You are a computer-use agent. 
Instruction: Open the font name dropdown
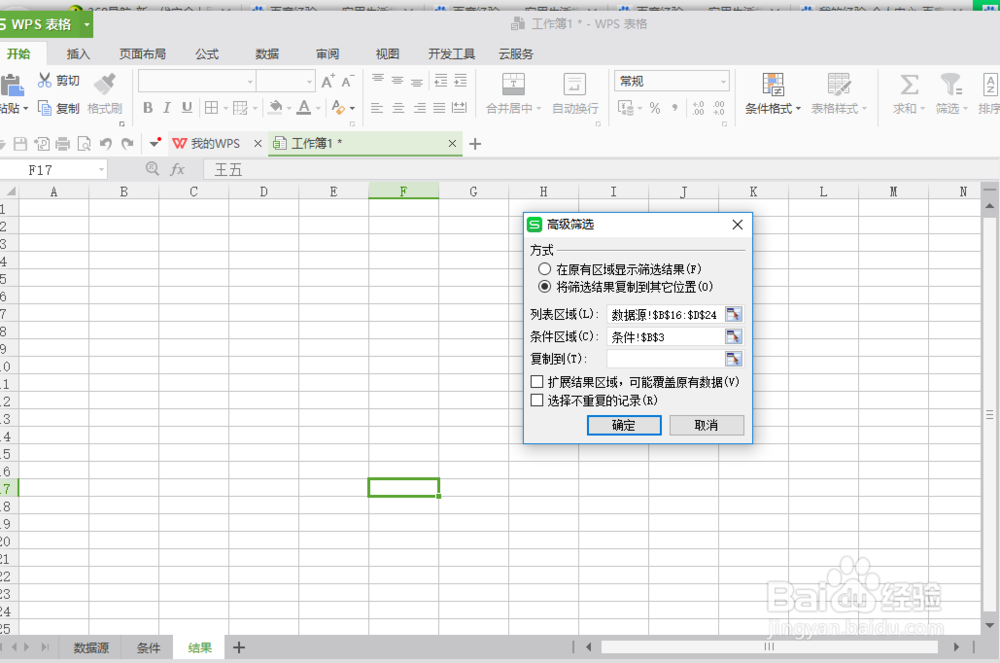250,82
